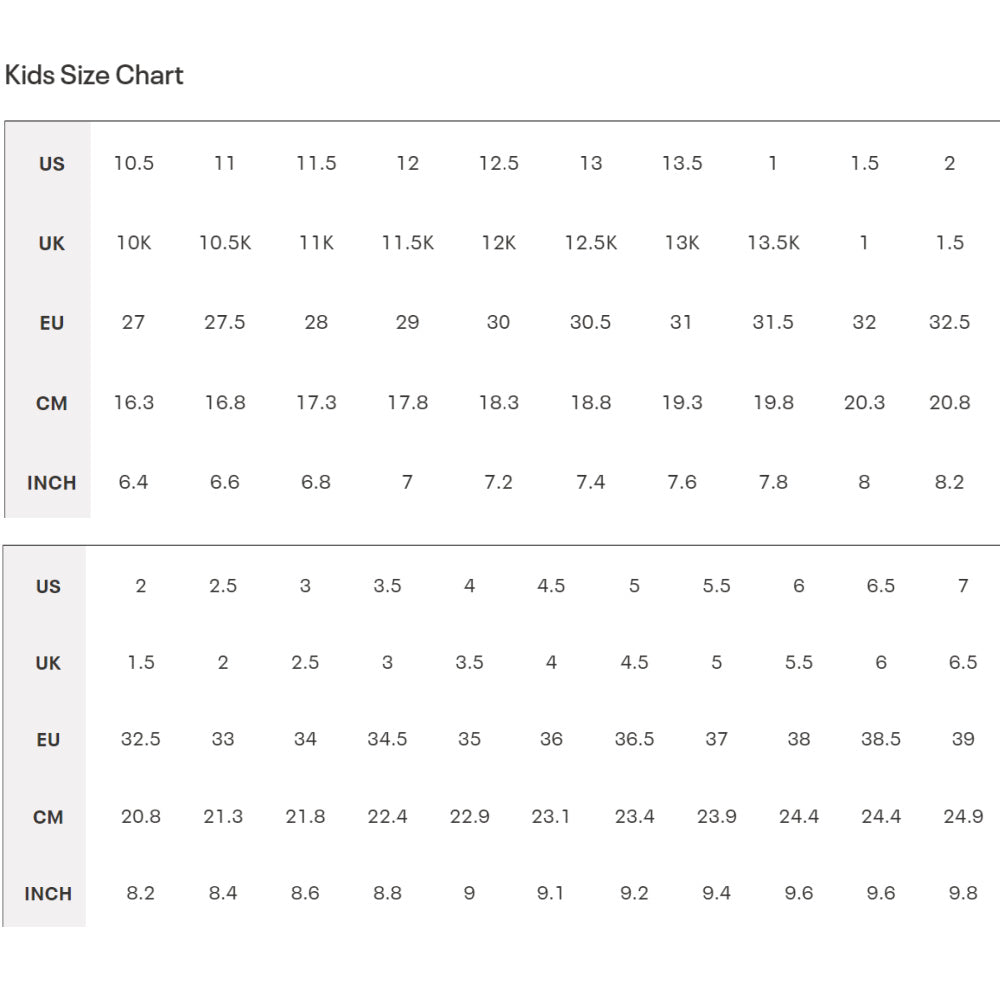
Task: Click the 16.3 CM value
Action: pyautogui.click(x=134, y=402)
